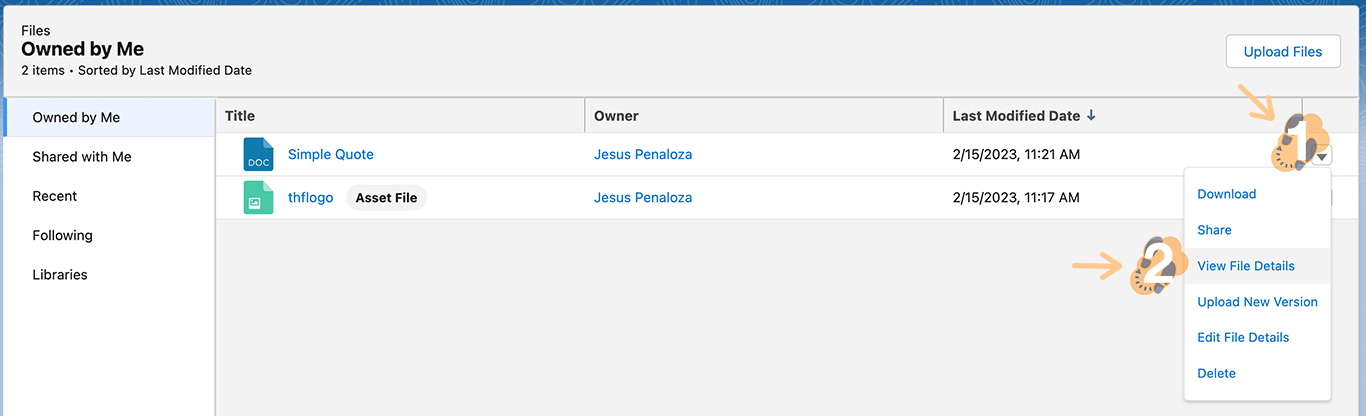Click the thflogo image file icon
Screen dimensions: 1366x416
(258, 198)
